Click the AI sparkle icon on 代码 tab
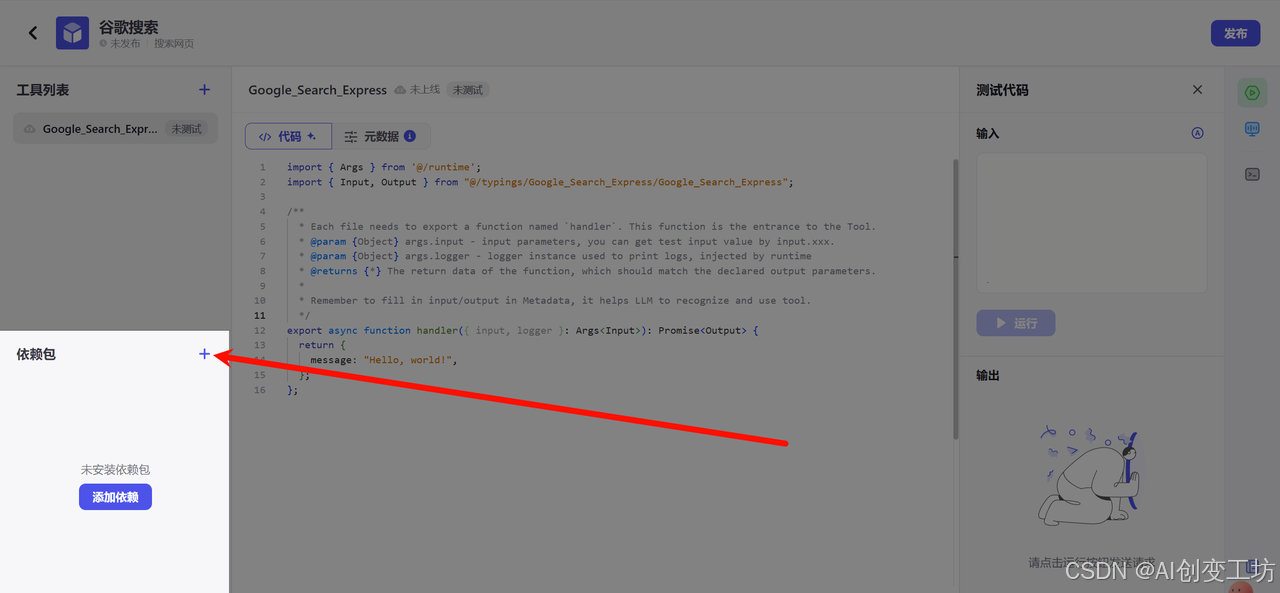 click(312, 136)
